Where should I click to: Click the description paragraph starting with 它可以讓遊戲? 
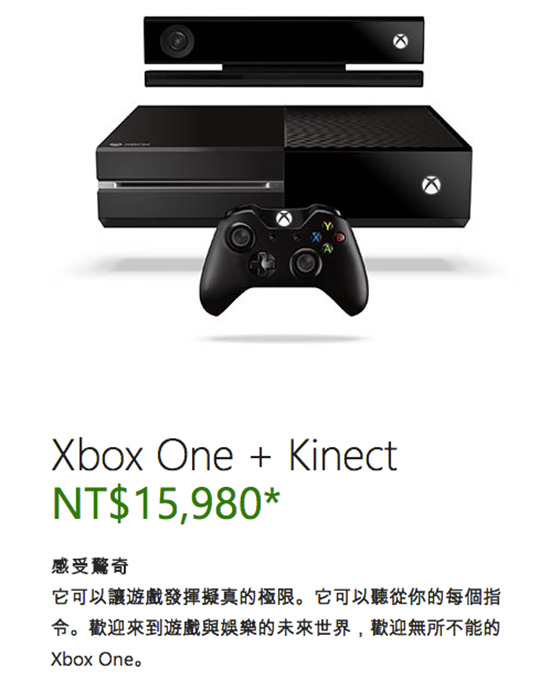tap(275, 629)
